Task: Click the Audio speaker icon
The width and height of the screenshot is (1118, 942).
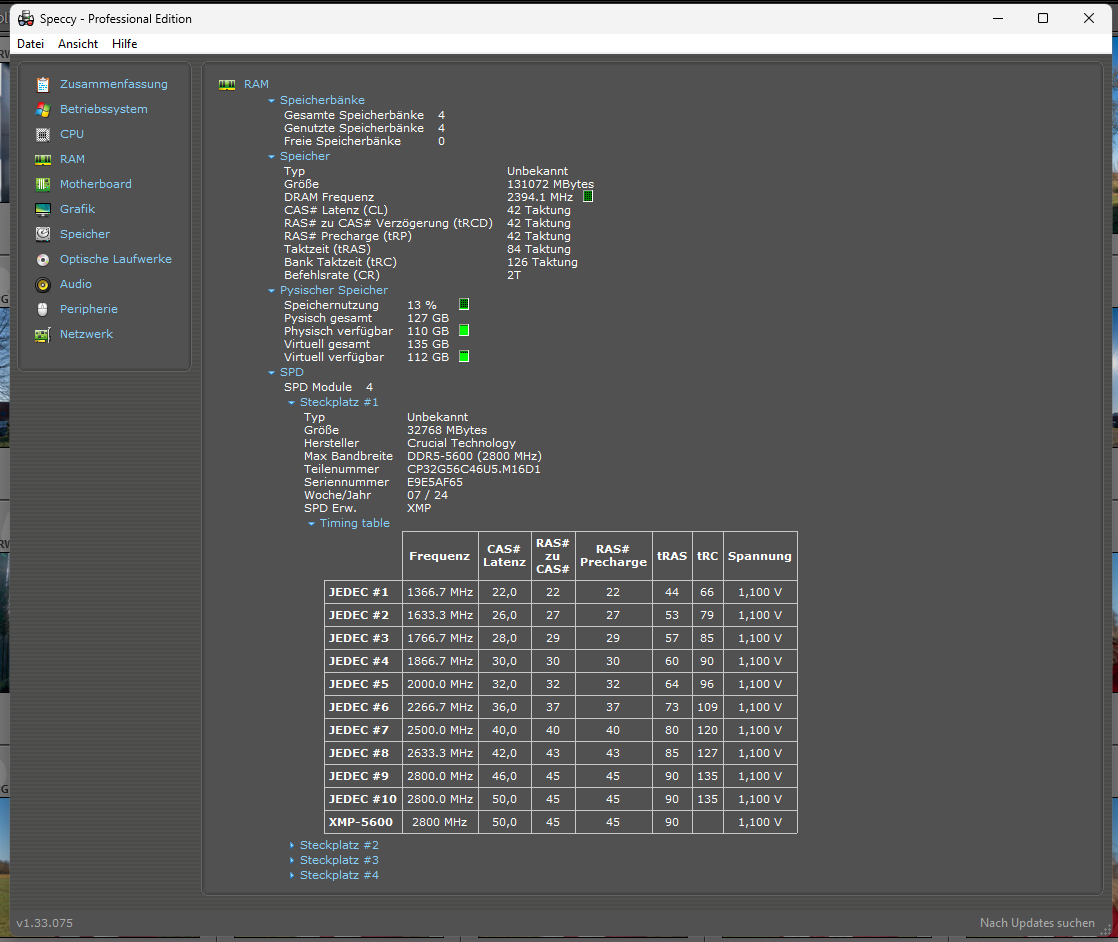Action: coord(43,284)
